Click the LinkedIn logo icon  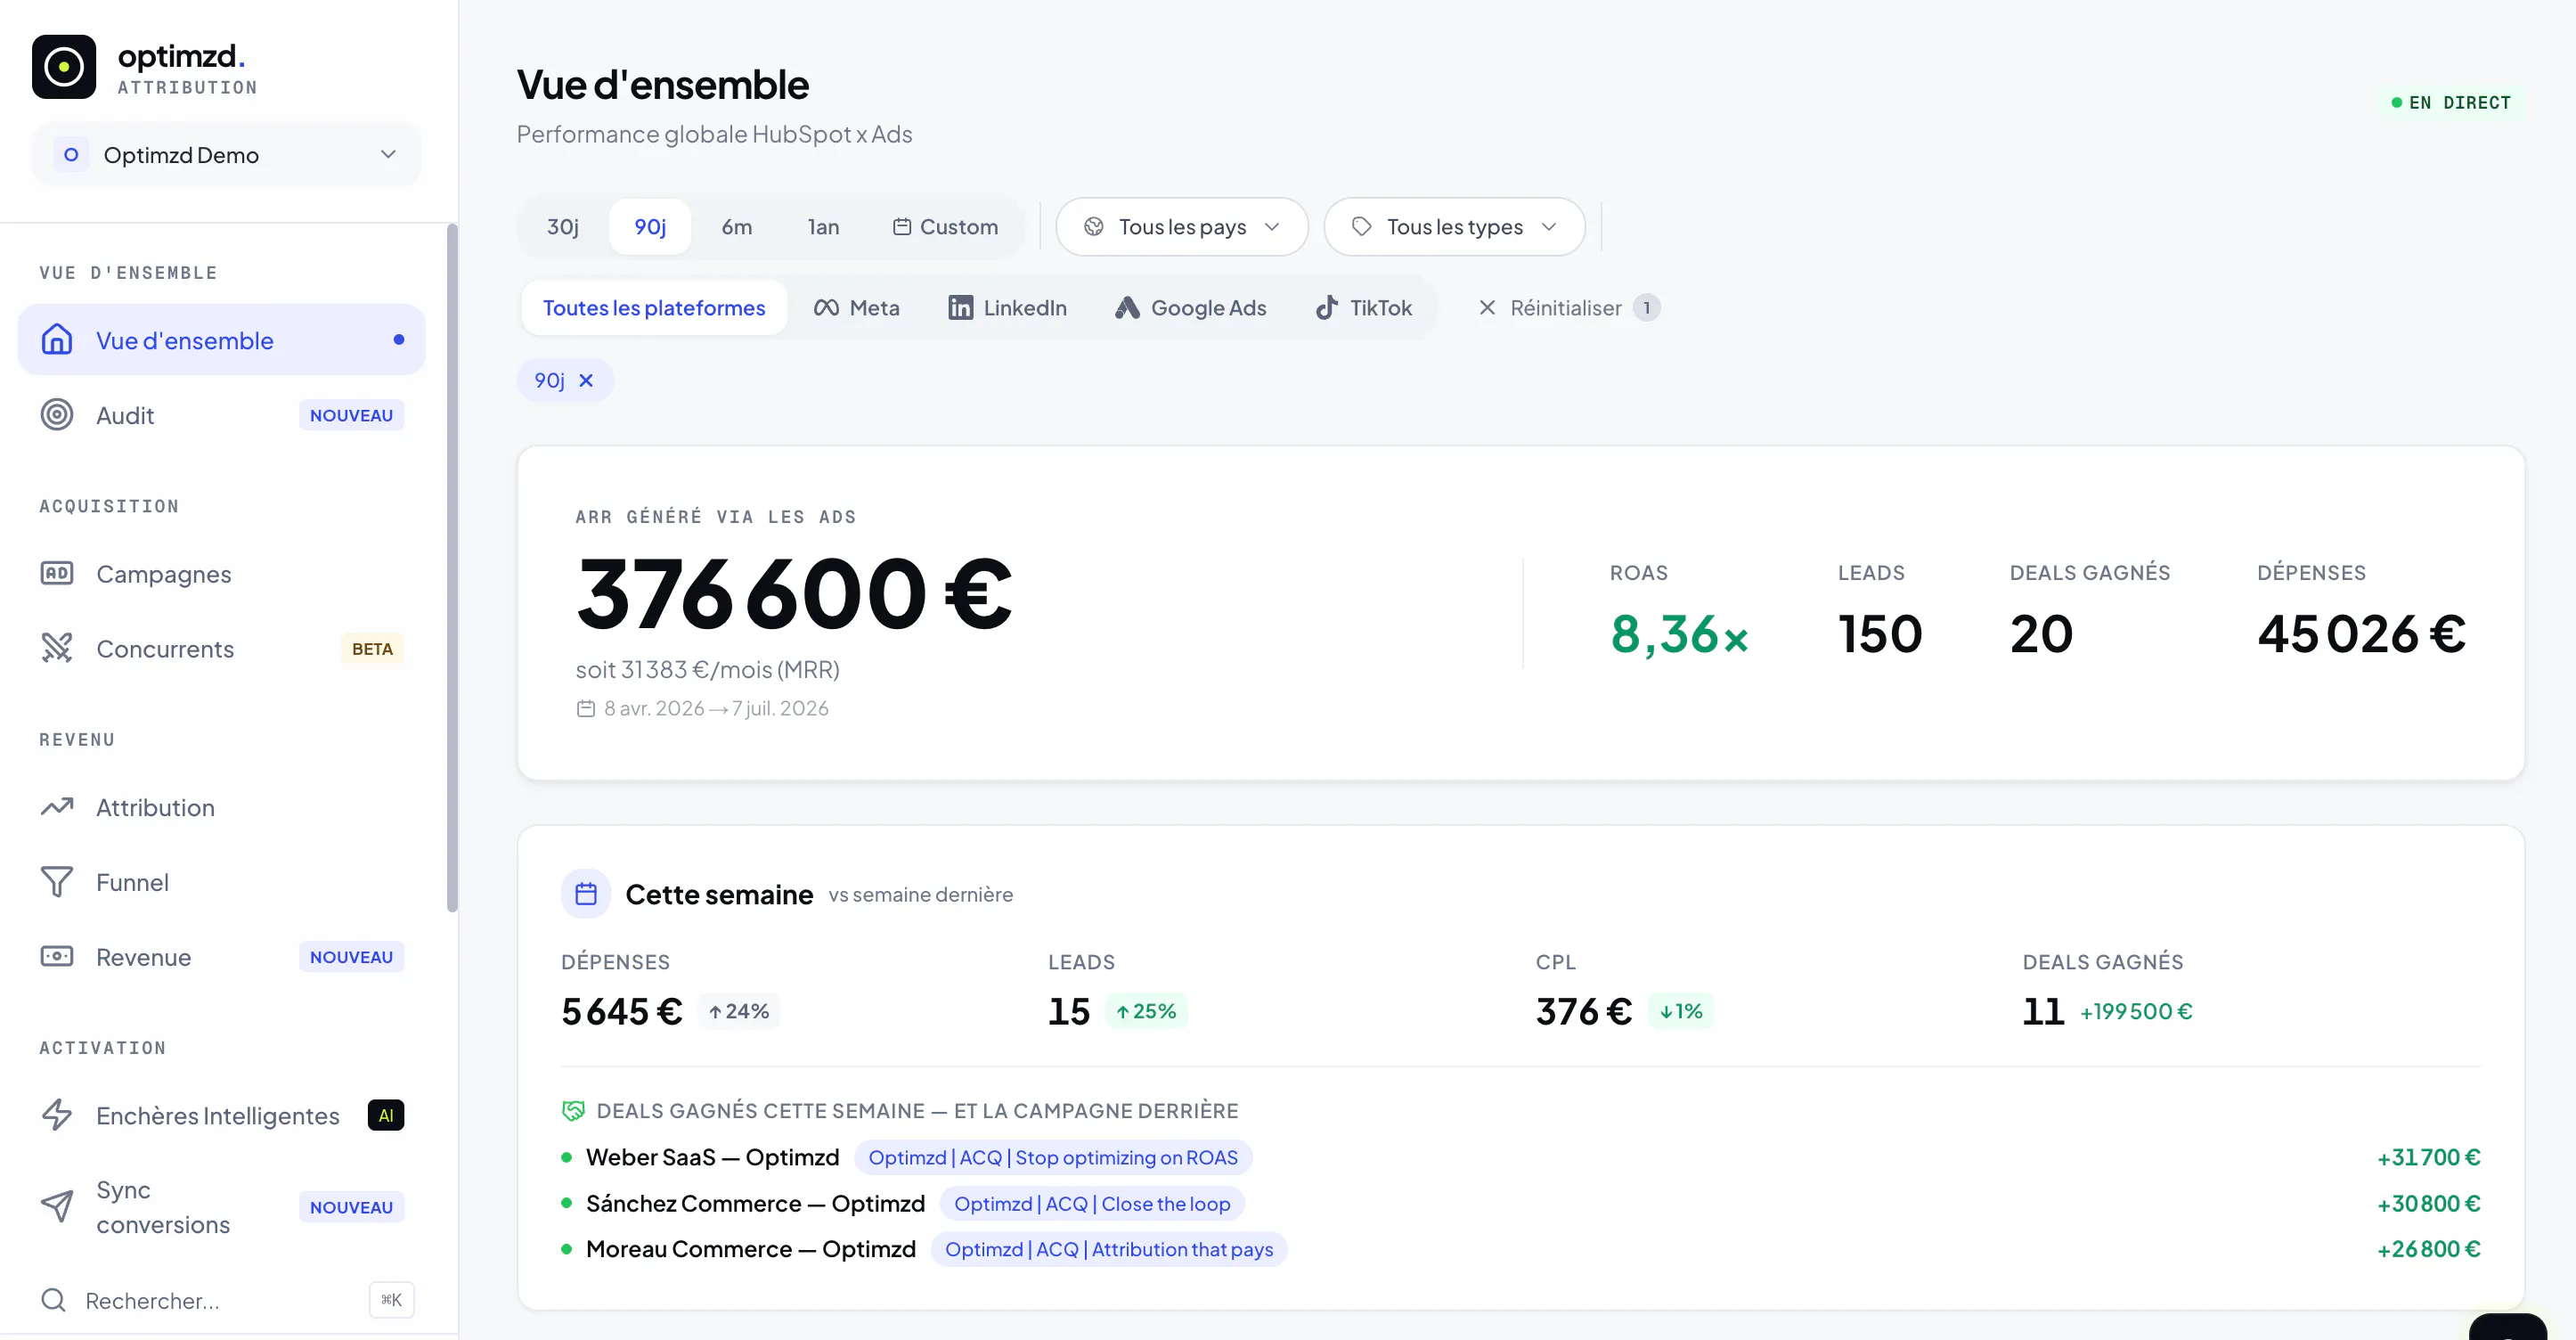pyautogui.click(x=961, y=308)
